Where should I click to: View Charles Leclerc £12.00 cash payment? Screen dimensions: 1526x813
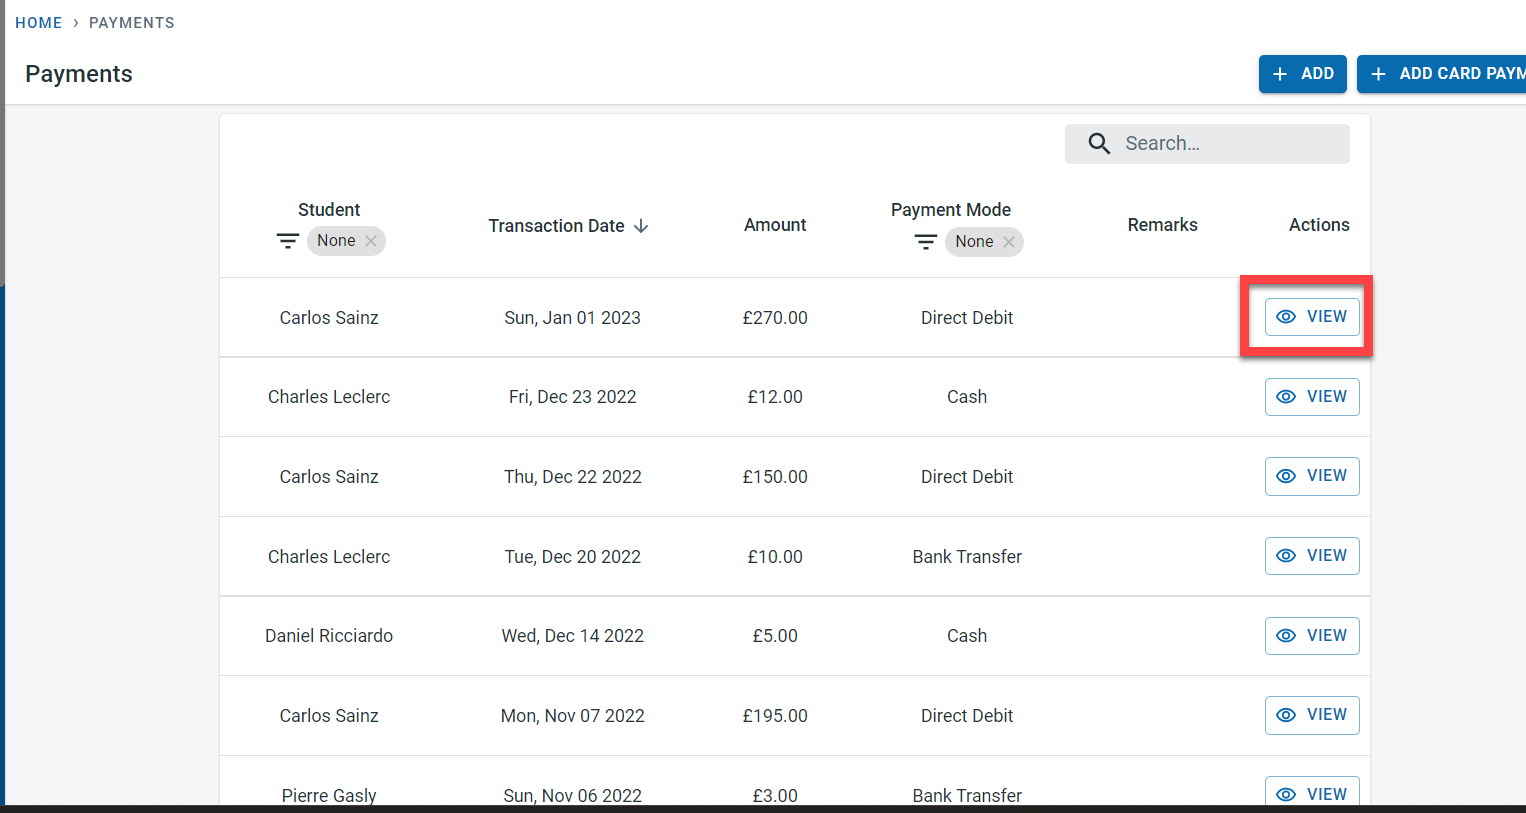[x=1312, y=397]
